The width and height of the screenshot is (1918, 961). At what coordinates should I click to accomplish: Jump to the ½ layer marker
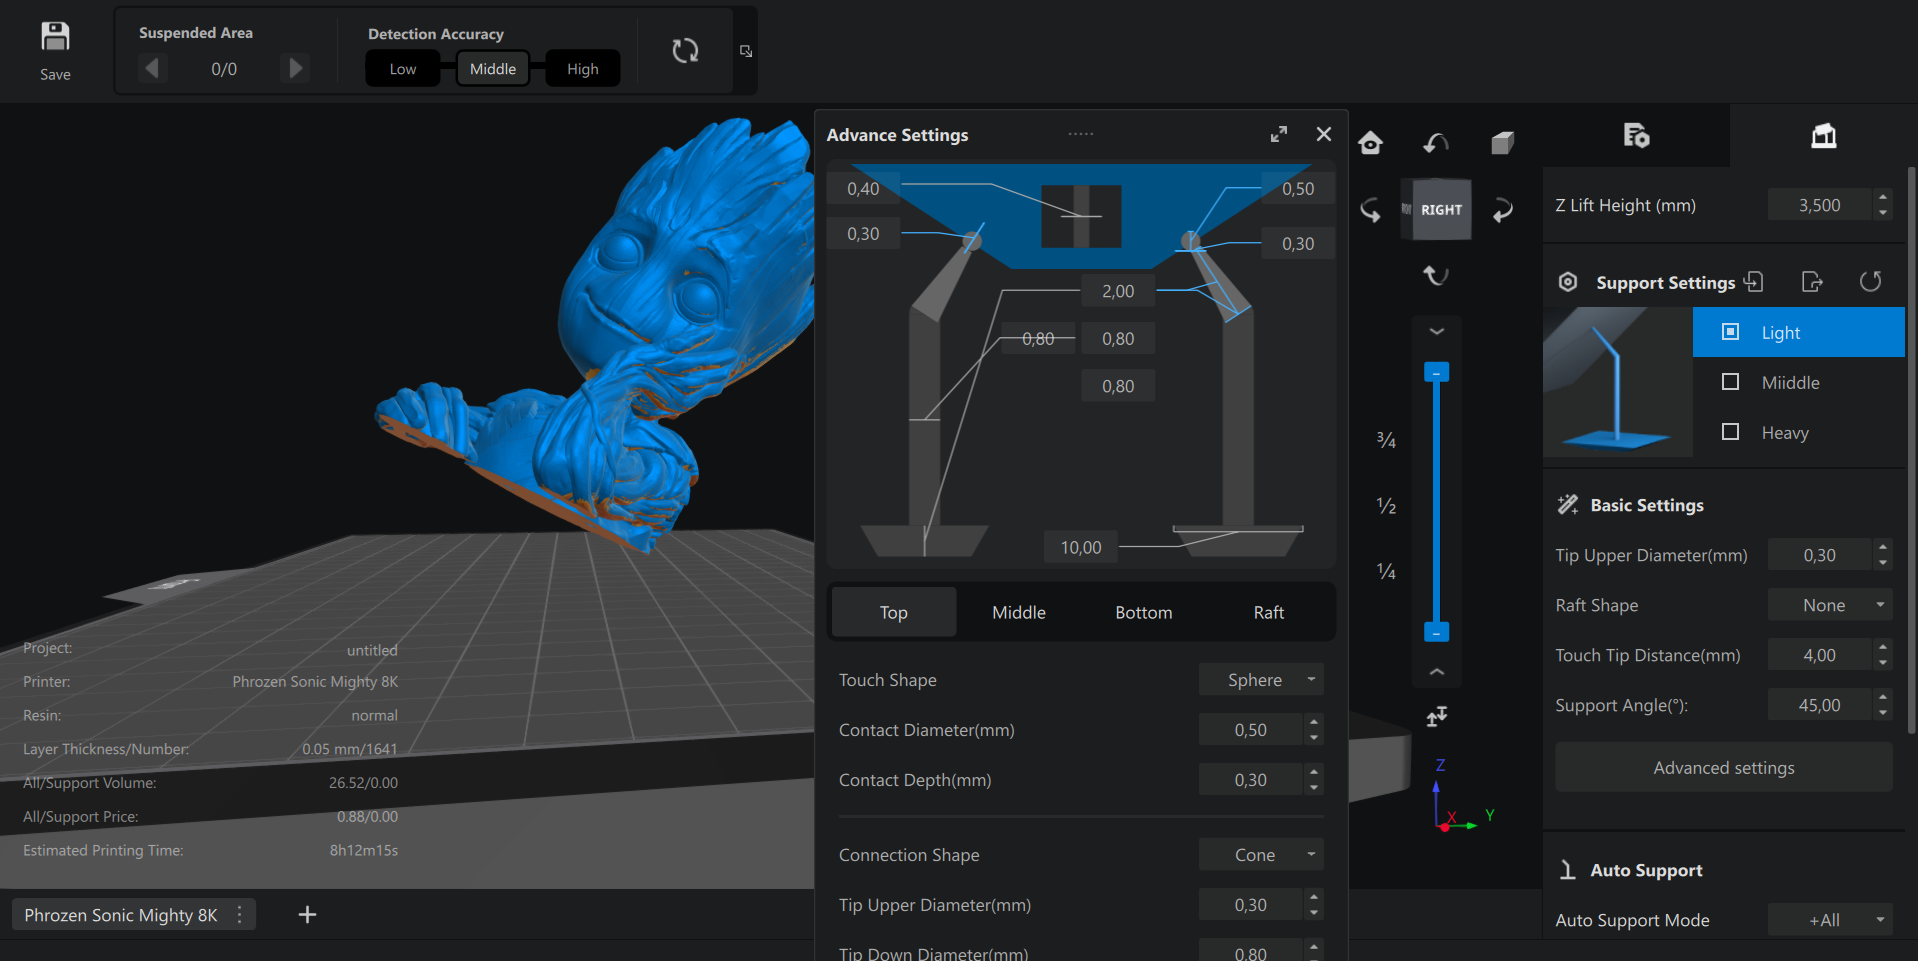[1386, 505]
